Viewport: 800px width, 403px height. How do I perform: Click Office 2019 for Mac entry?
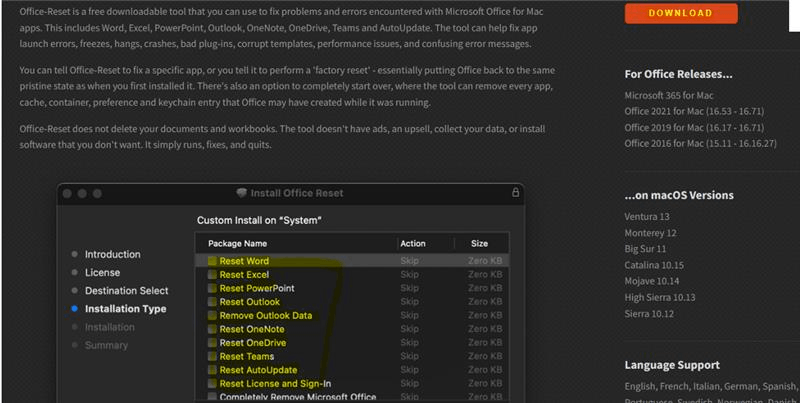coord(694,128)
